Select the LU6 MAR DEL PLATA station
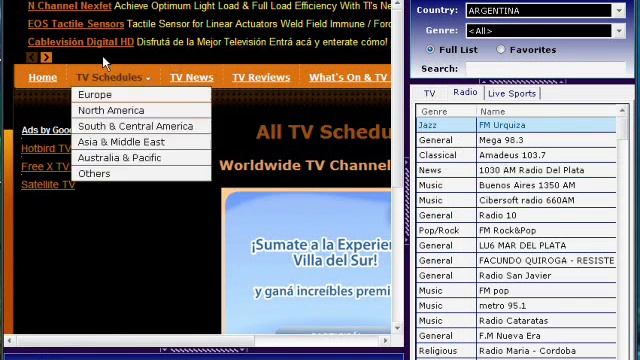Viewport: 640px width, 360px height. click(x=516, y=246)
